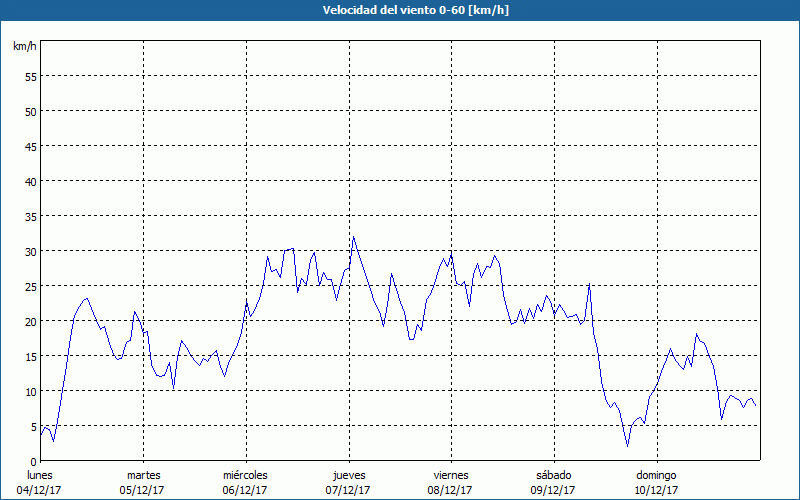Click the "domingo" day label
This screenshot has width=800, height=500.
coord(655,475)
